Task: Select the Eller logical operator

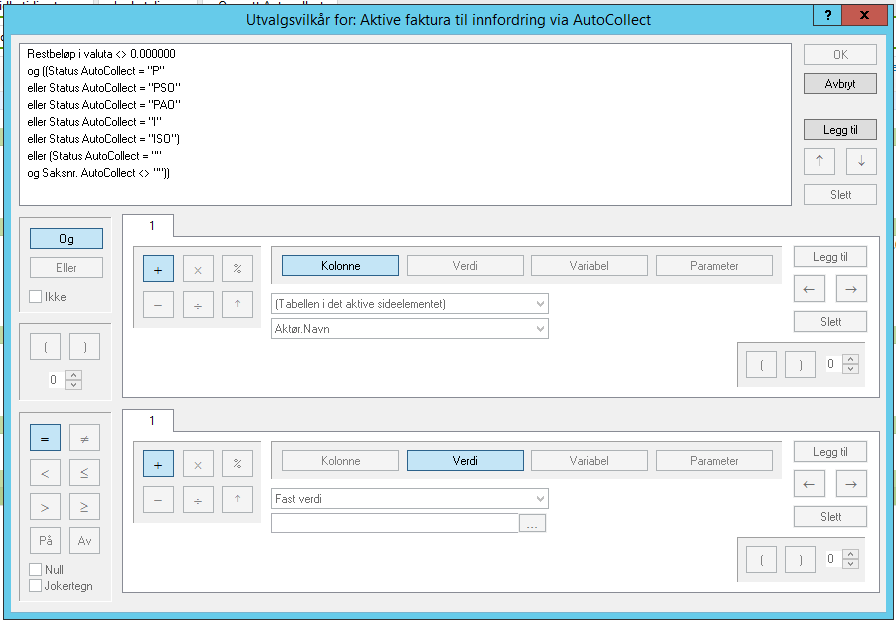Action: [x=66, y=267]
